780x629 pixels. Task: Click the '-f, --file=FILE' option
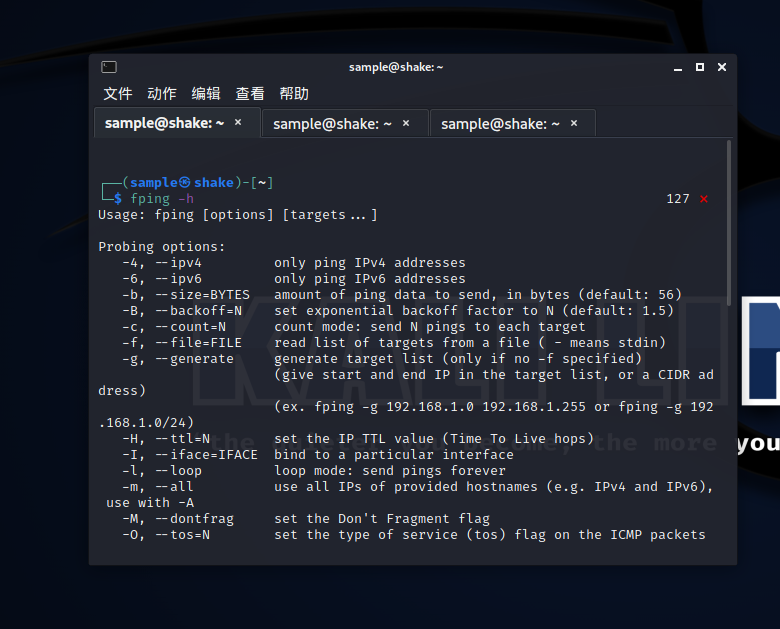pyautogui.click(x=182, y=343)
